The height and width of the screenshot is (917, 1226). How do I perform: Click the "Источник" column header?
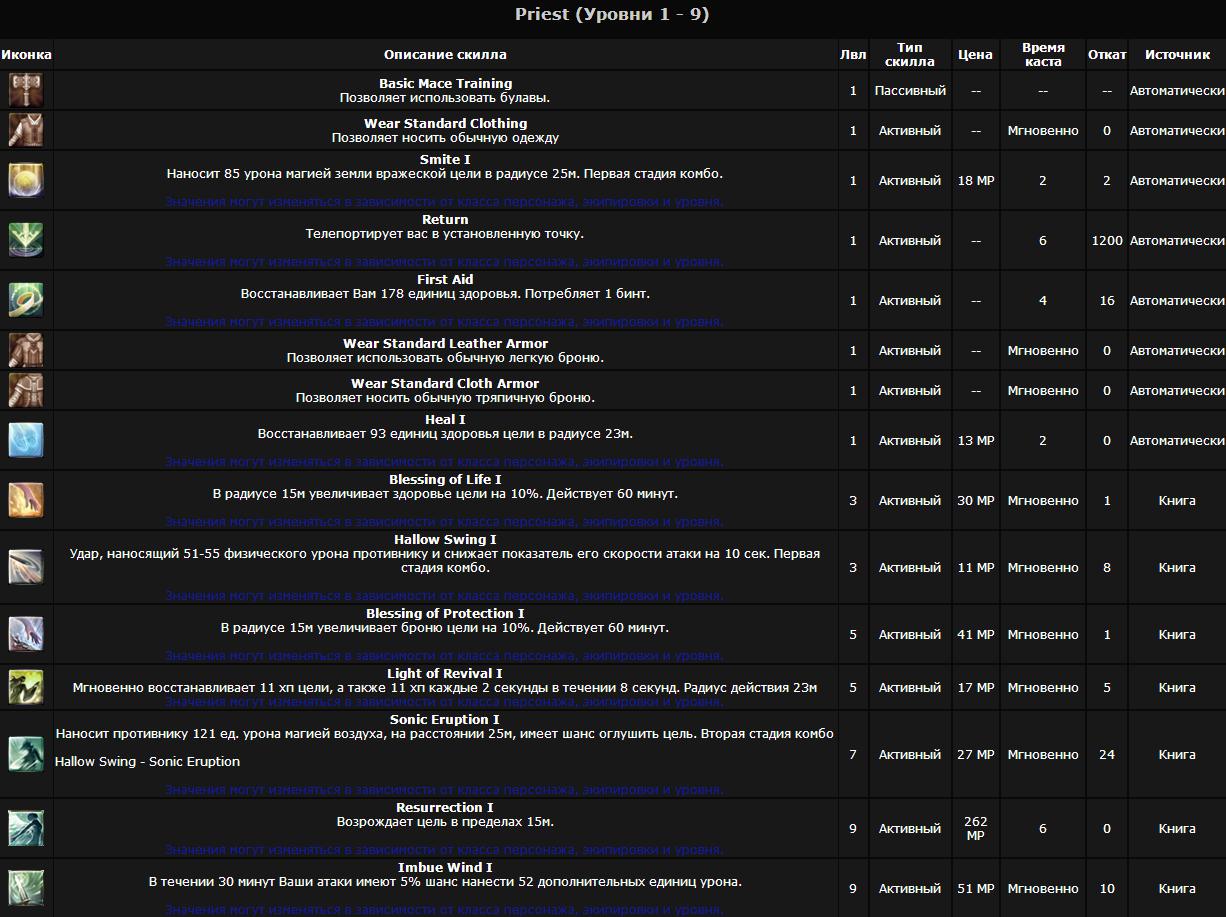(x=1177, y=55)
